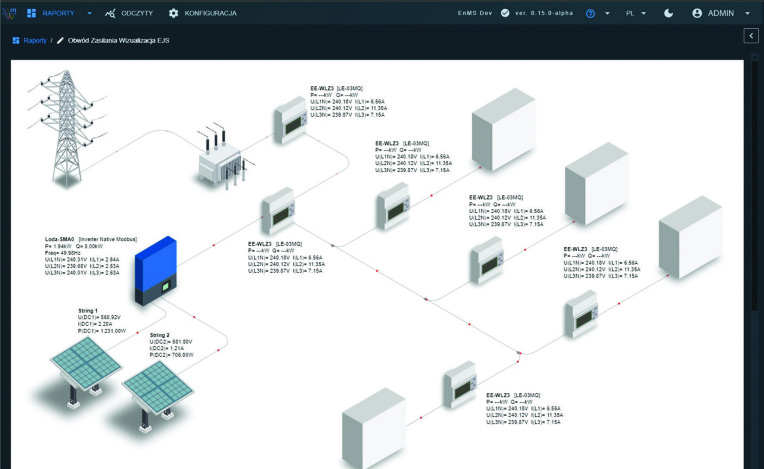This screenshot has height=469, width=764.
Task: Click the version status checkmark icon
Action: [x=505, y=13]
